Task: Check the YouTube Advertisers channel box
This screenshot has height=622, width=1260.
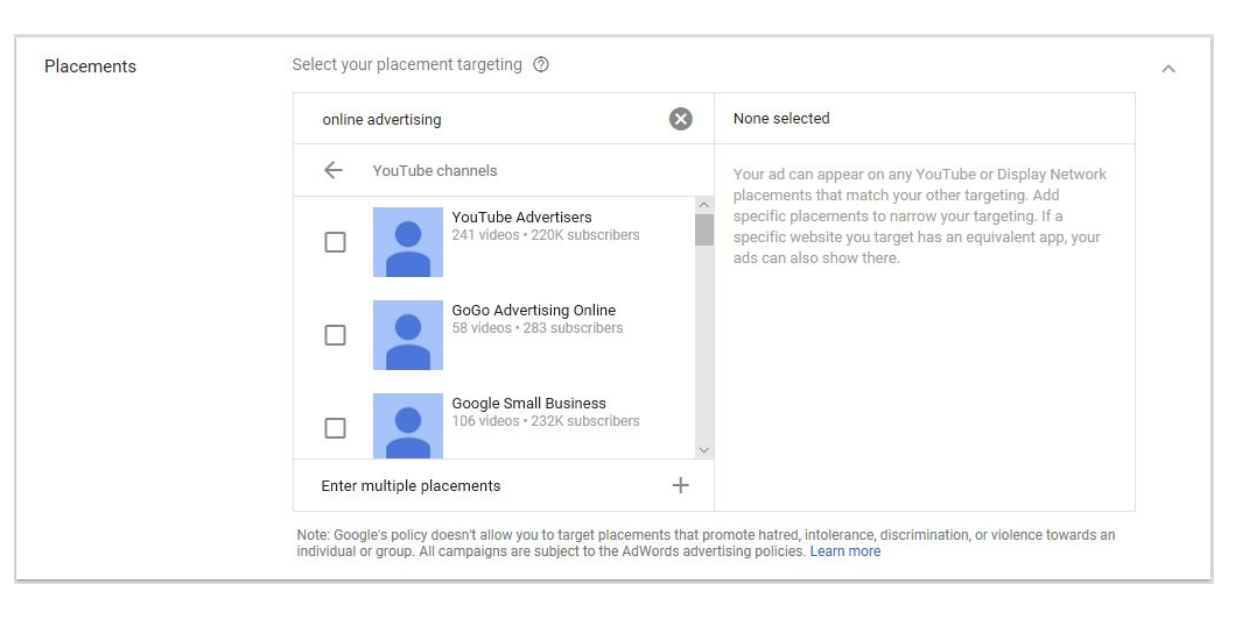Action: click(336, 242)
